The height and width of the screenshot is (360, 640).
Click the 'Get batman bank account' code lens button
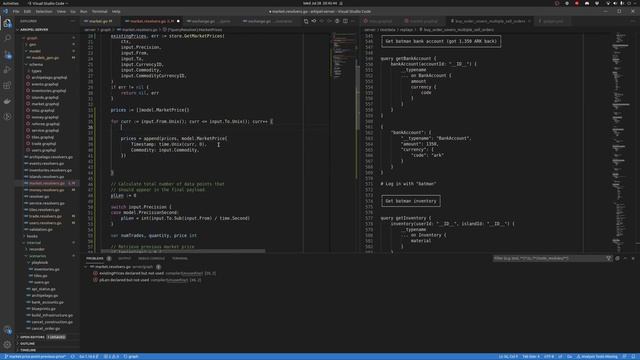pos(441,41)
